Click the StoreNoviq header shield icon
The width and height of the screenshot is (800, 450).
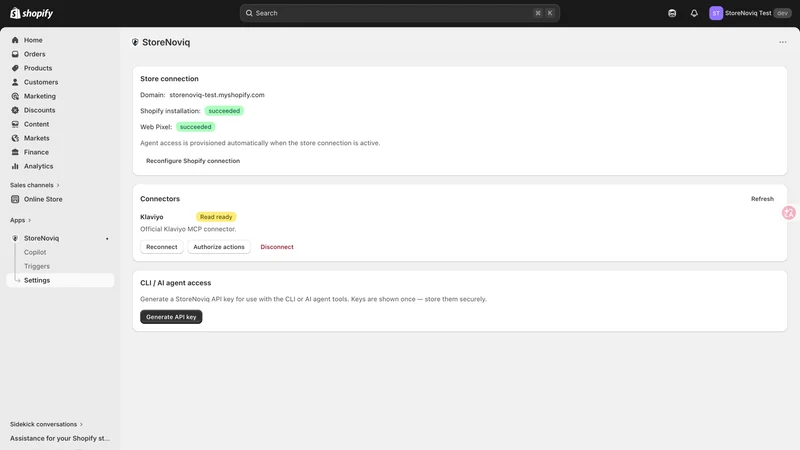(x=135, y=42)
